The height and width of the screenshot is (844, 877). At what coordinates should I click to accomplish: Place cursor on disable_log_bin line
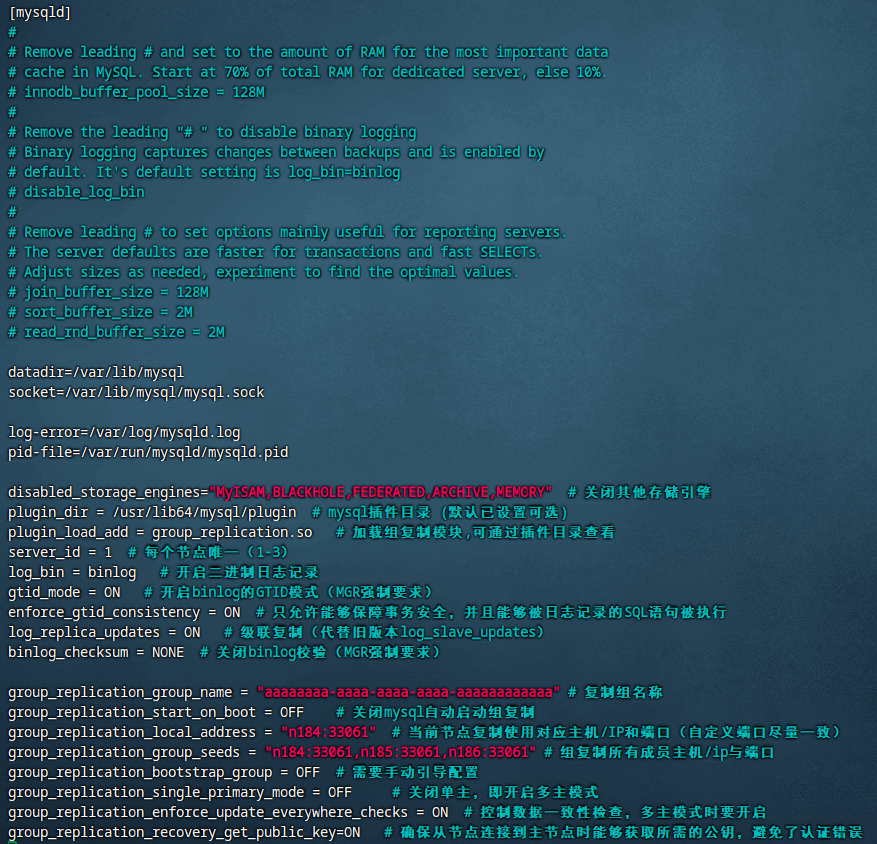(83, 192)
